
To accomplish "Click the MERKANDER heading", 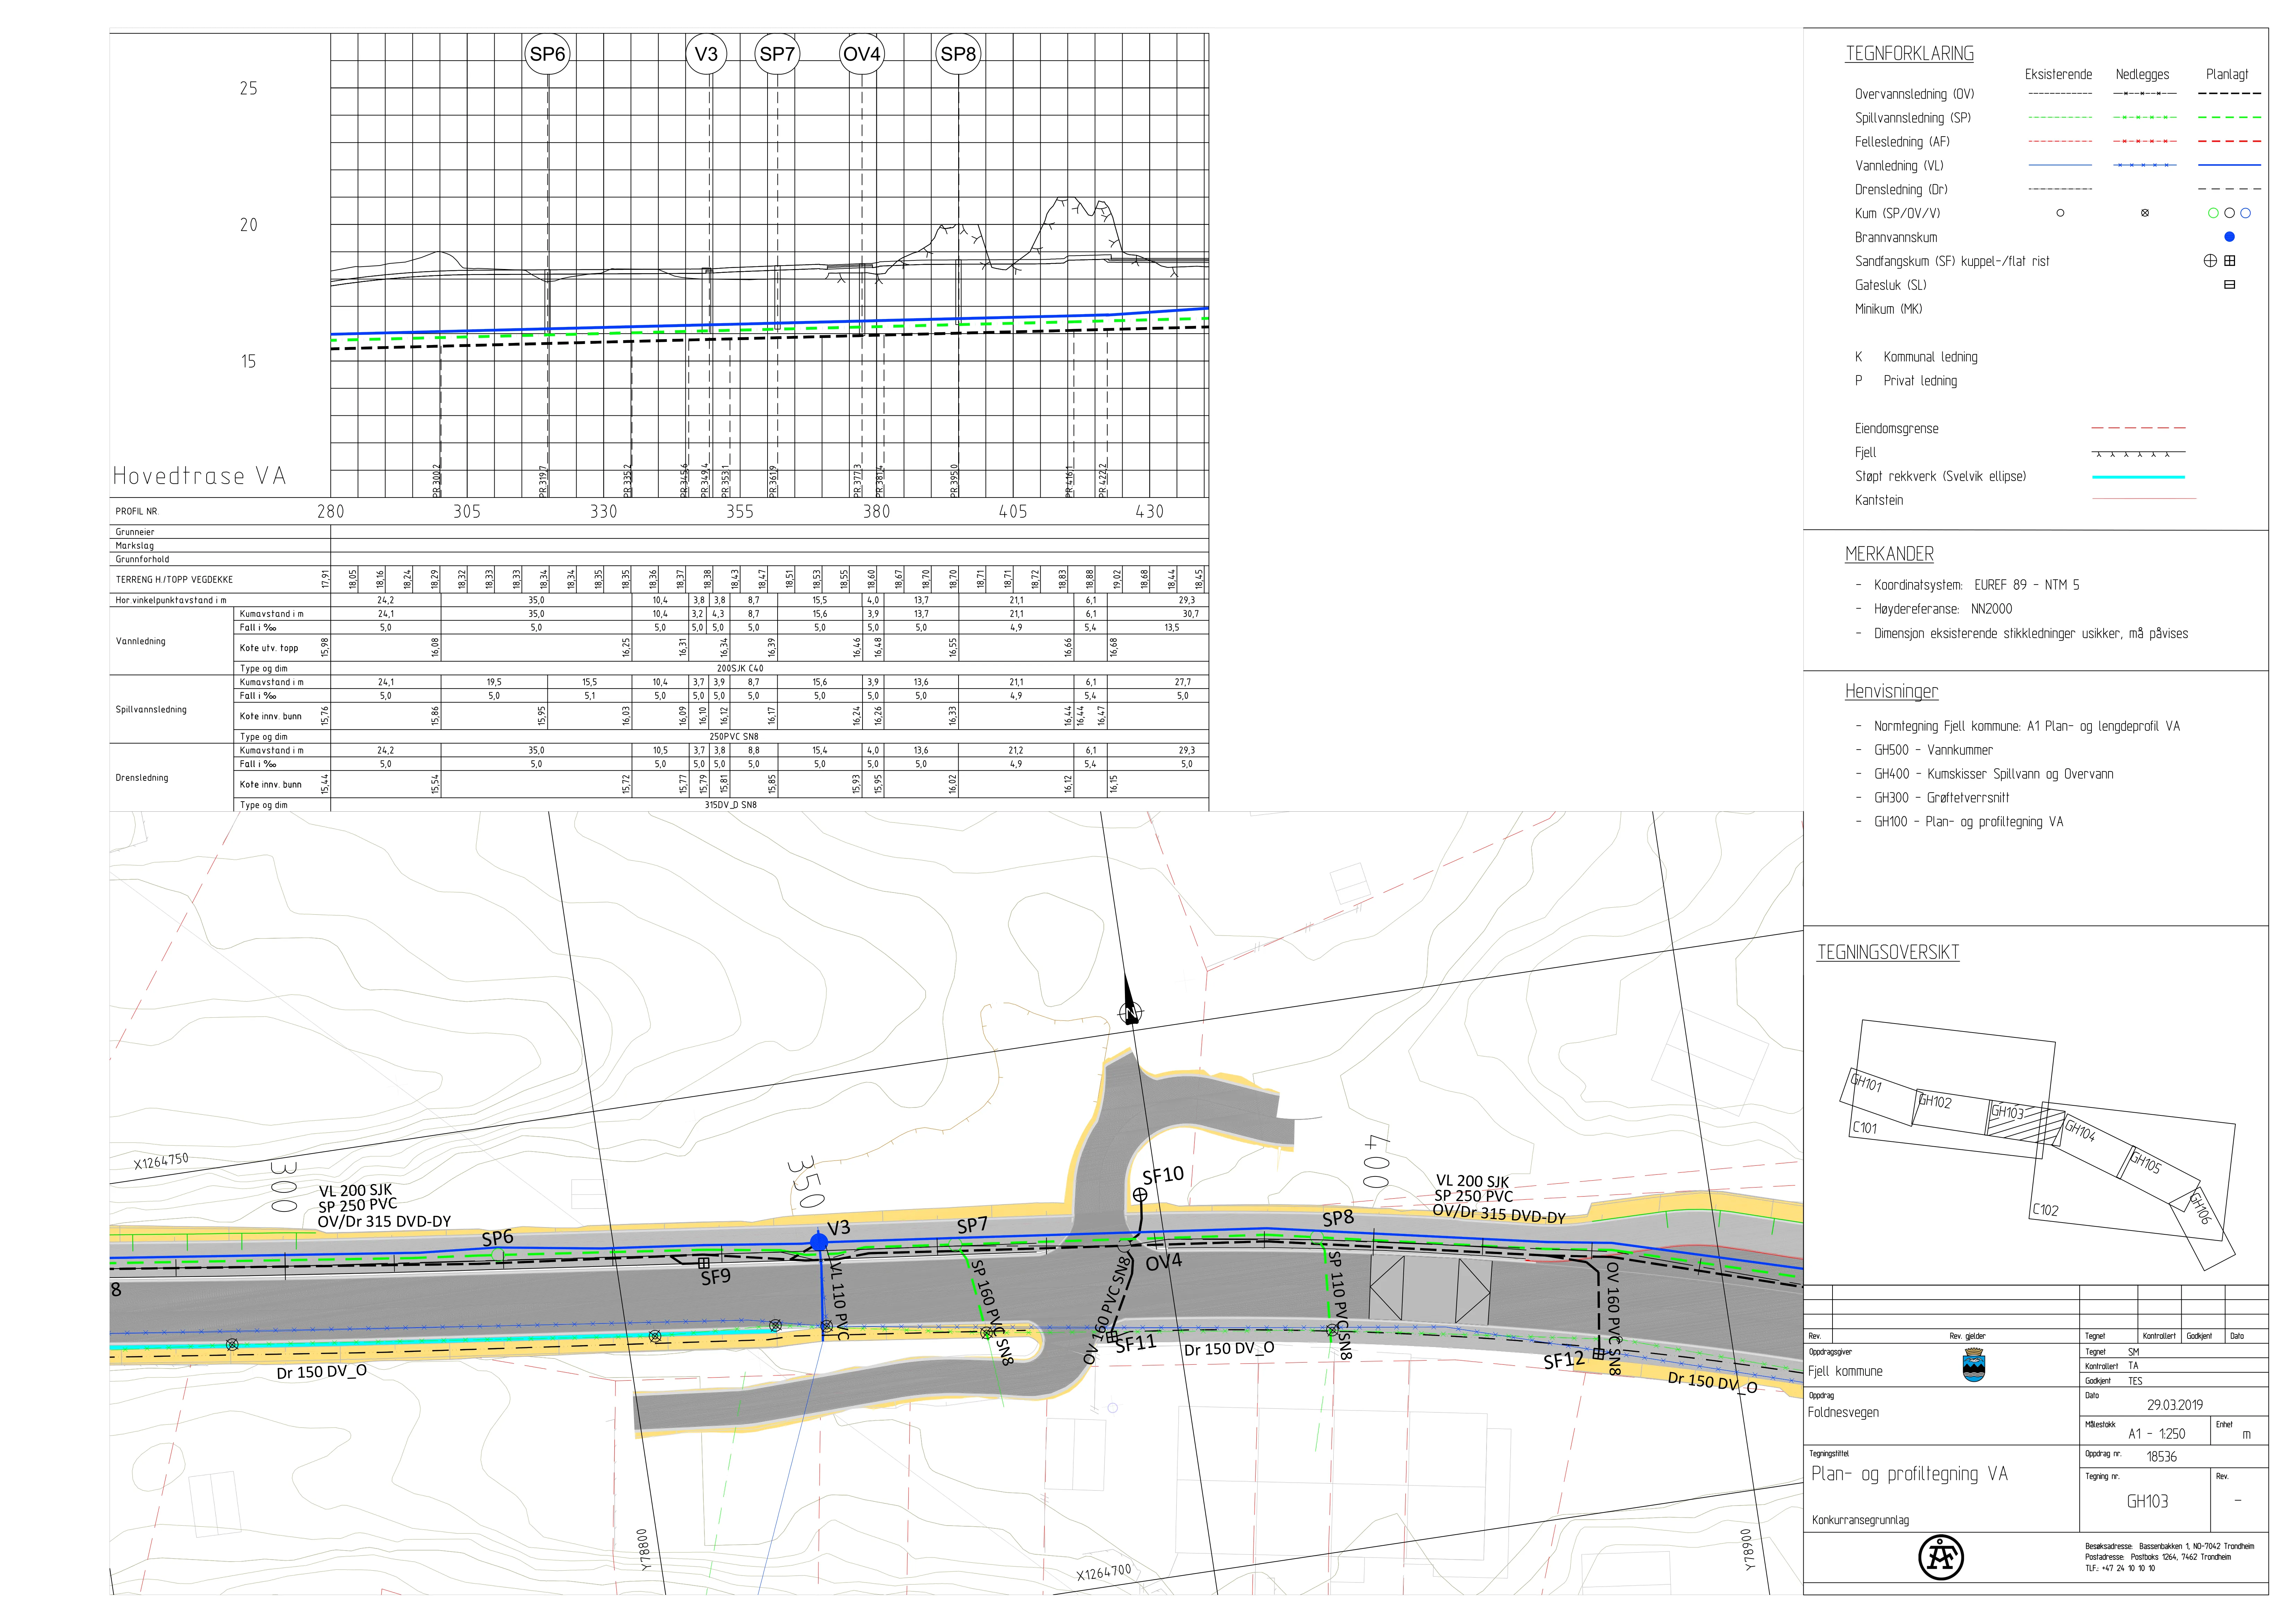I will (1889, 554).
